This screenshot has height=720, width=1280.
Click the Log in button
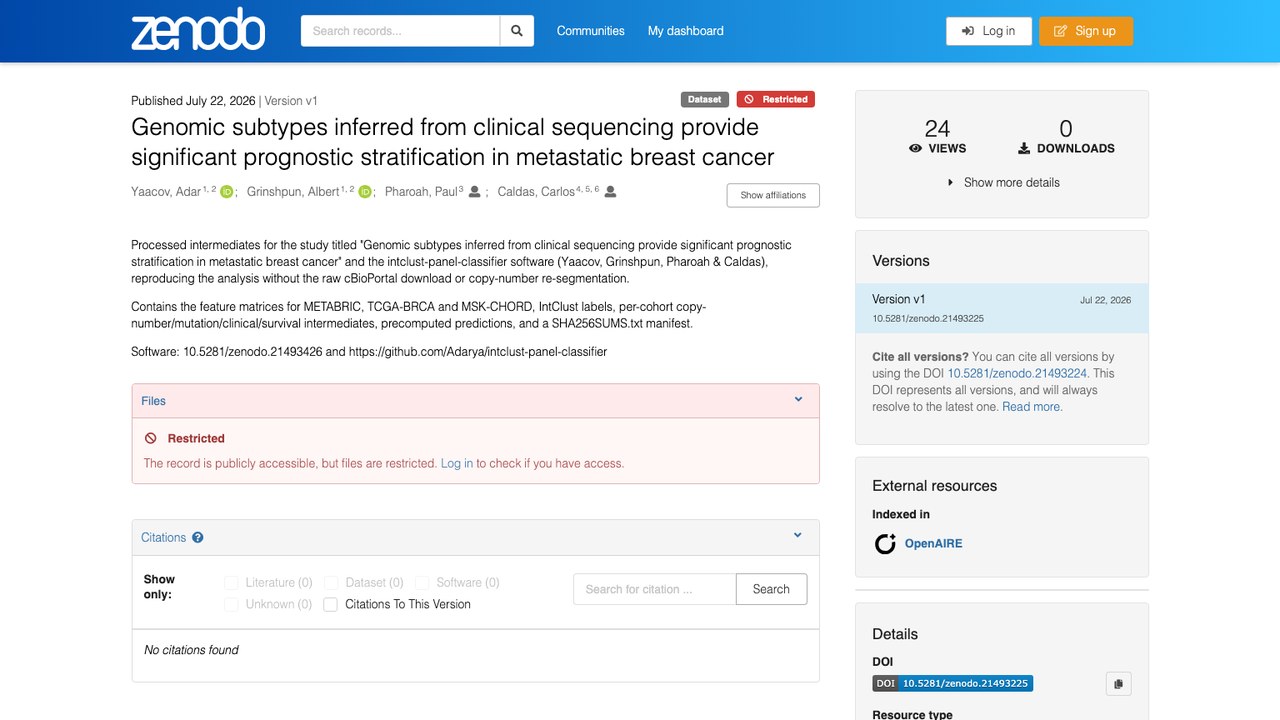(989, 31)
